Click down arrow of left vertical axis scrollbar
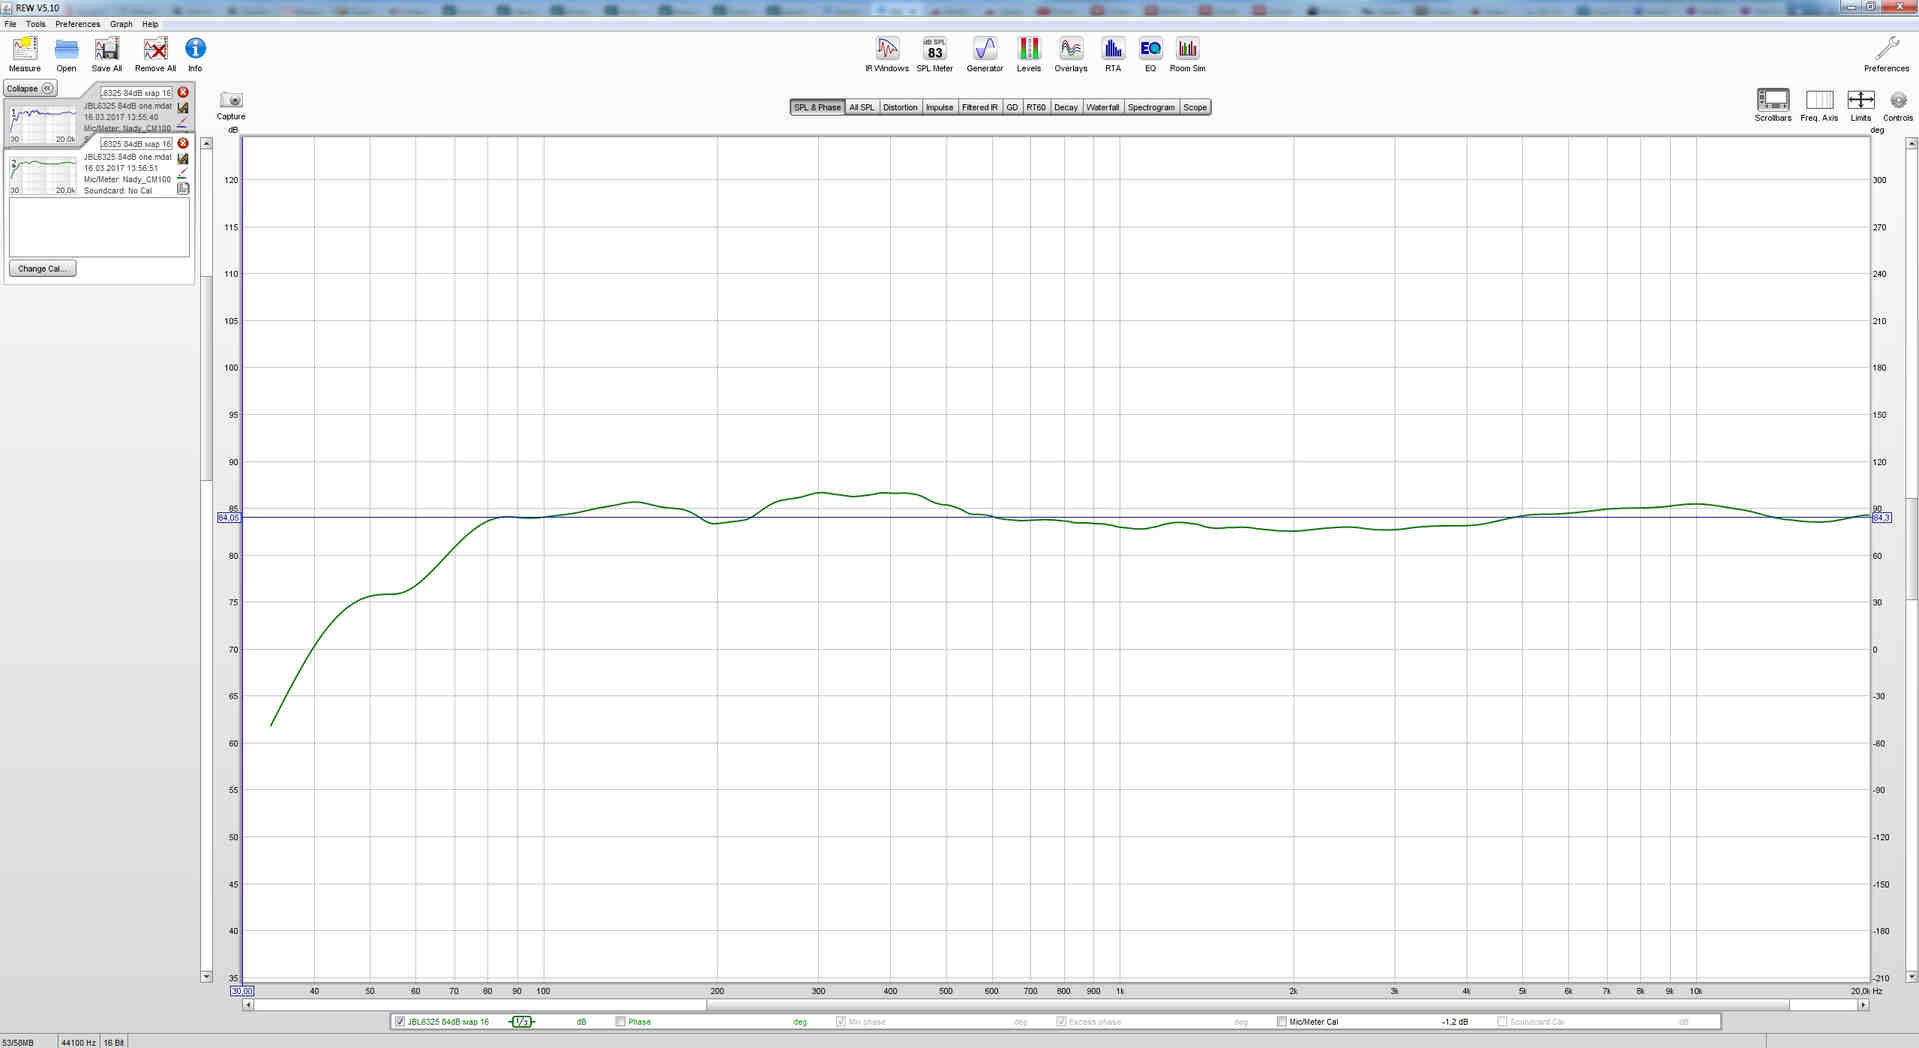This screenshot has width=1919, height=1048. [206, 976]
